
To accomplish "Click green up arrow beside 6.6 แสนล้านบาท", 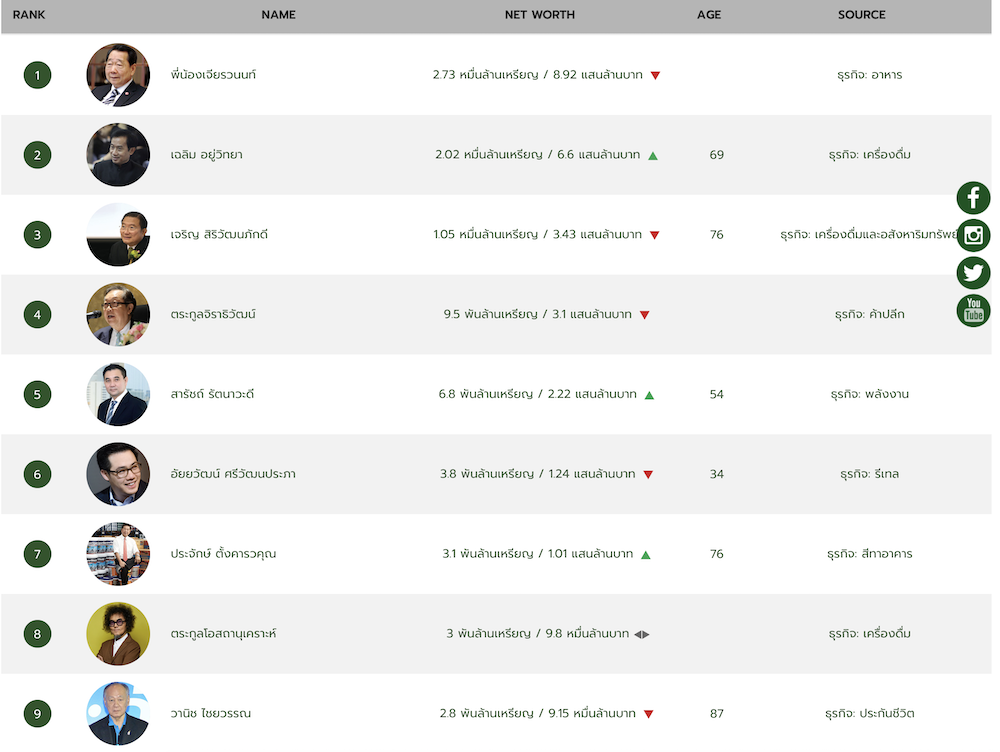I will pos(653,156).
